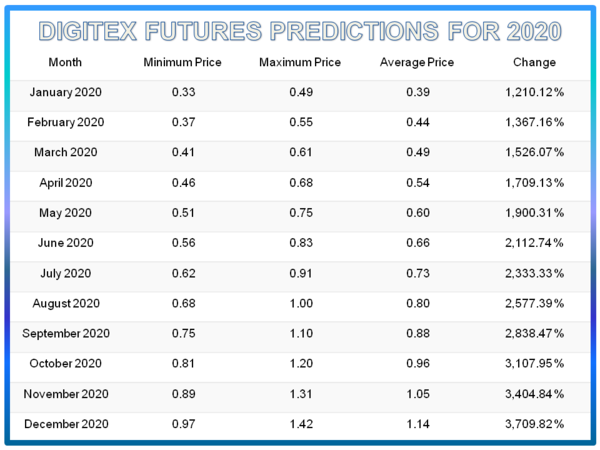Click the Change column header
600x450 pixels.
tap(533, 63)
